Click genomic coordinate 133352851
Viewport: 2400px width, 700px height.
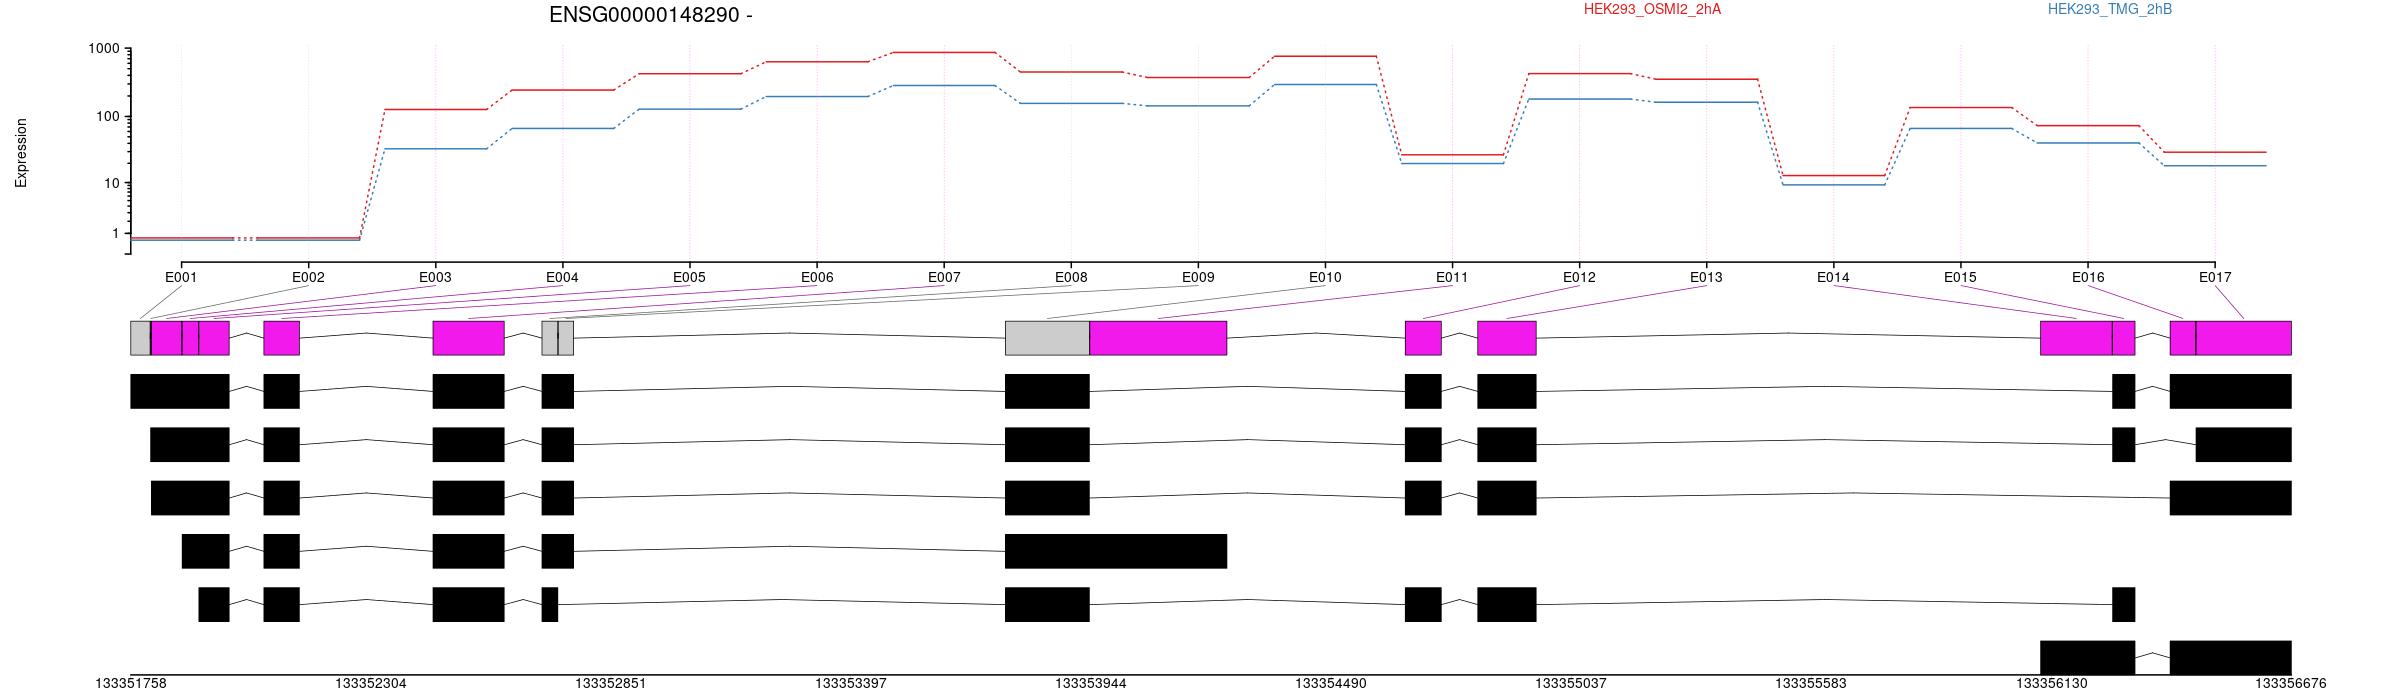click(611, 684)
